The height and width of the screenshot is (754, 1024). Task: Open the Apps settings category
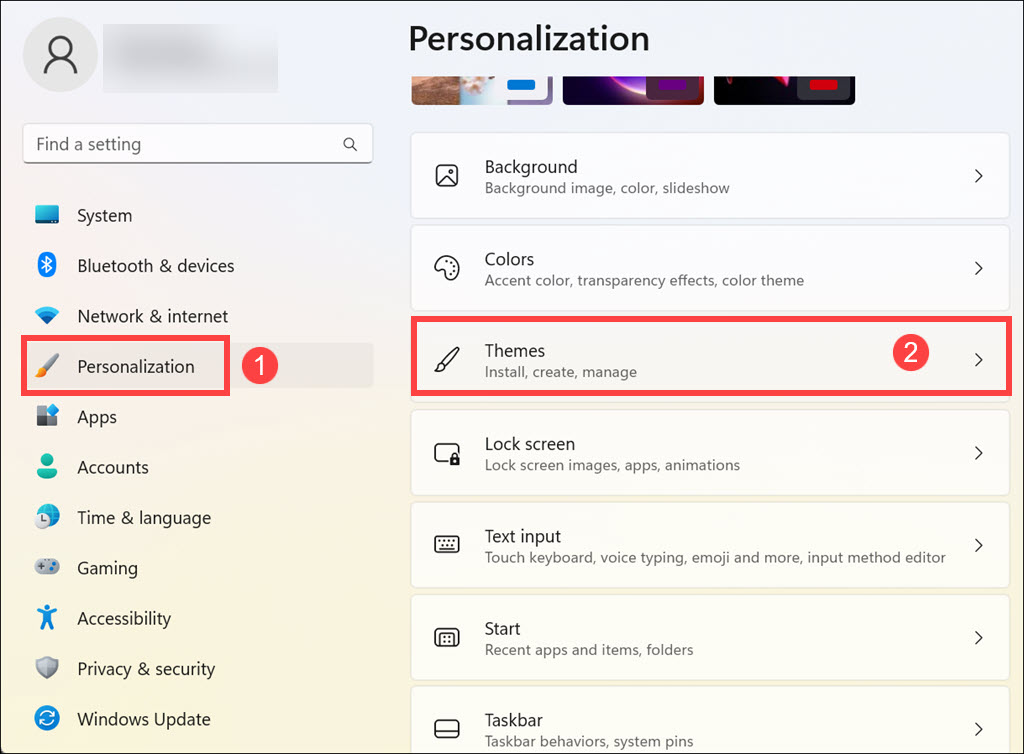tap(97, 417)
